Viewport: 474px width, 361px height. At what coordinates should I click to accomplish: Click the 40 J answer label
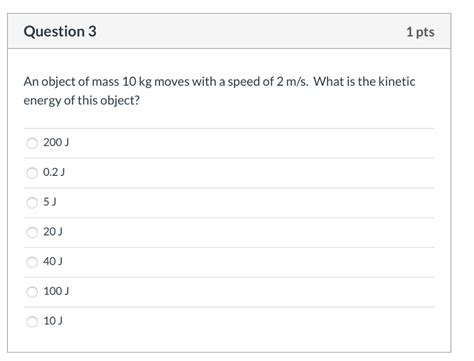[53, 261]
